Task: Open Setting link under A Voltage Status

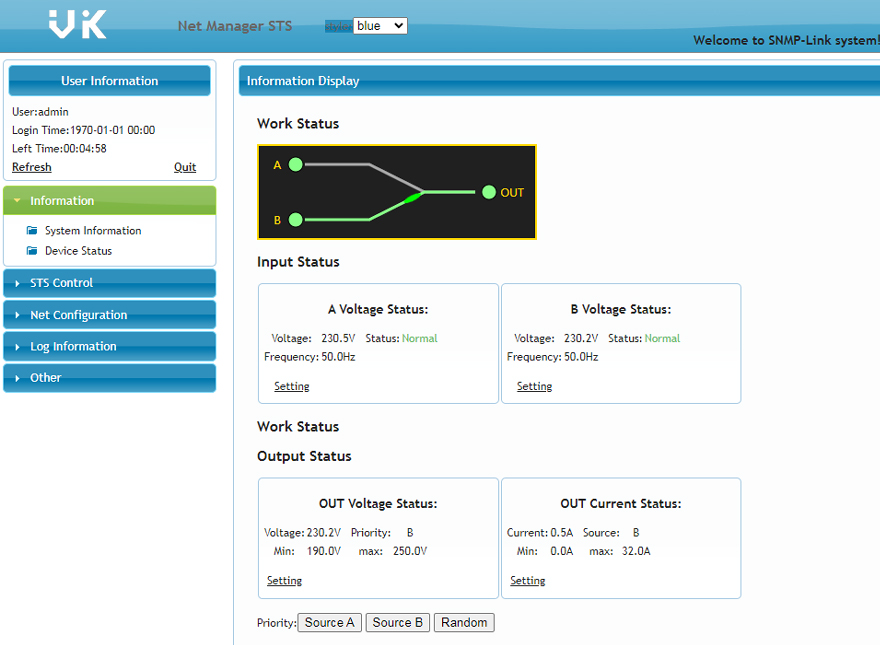Action: (291, 386)
